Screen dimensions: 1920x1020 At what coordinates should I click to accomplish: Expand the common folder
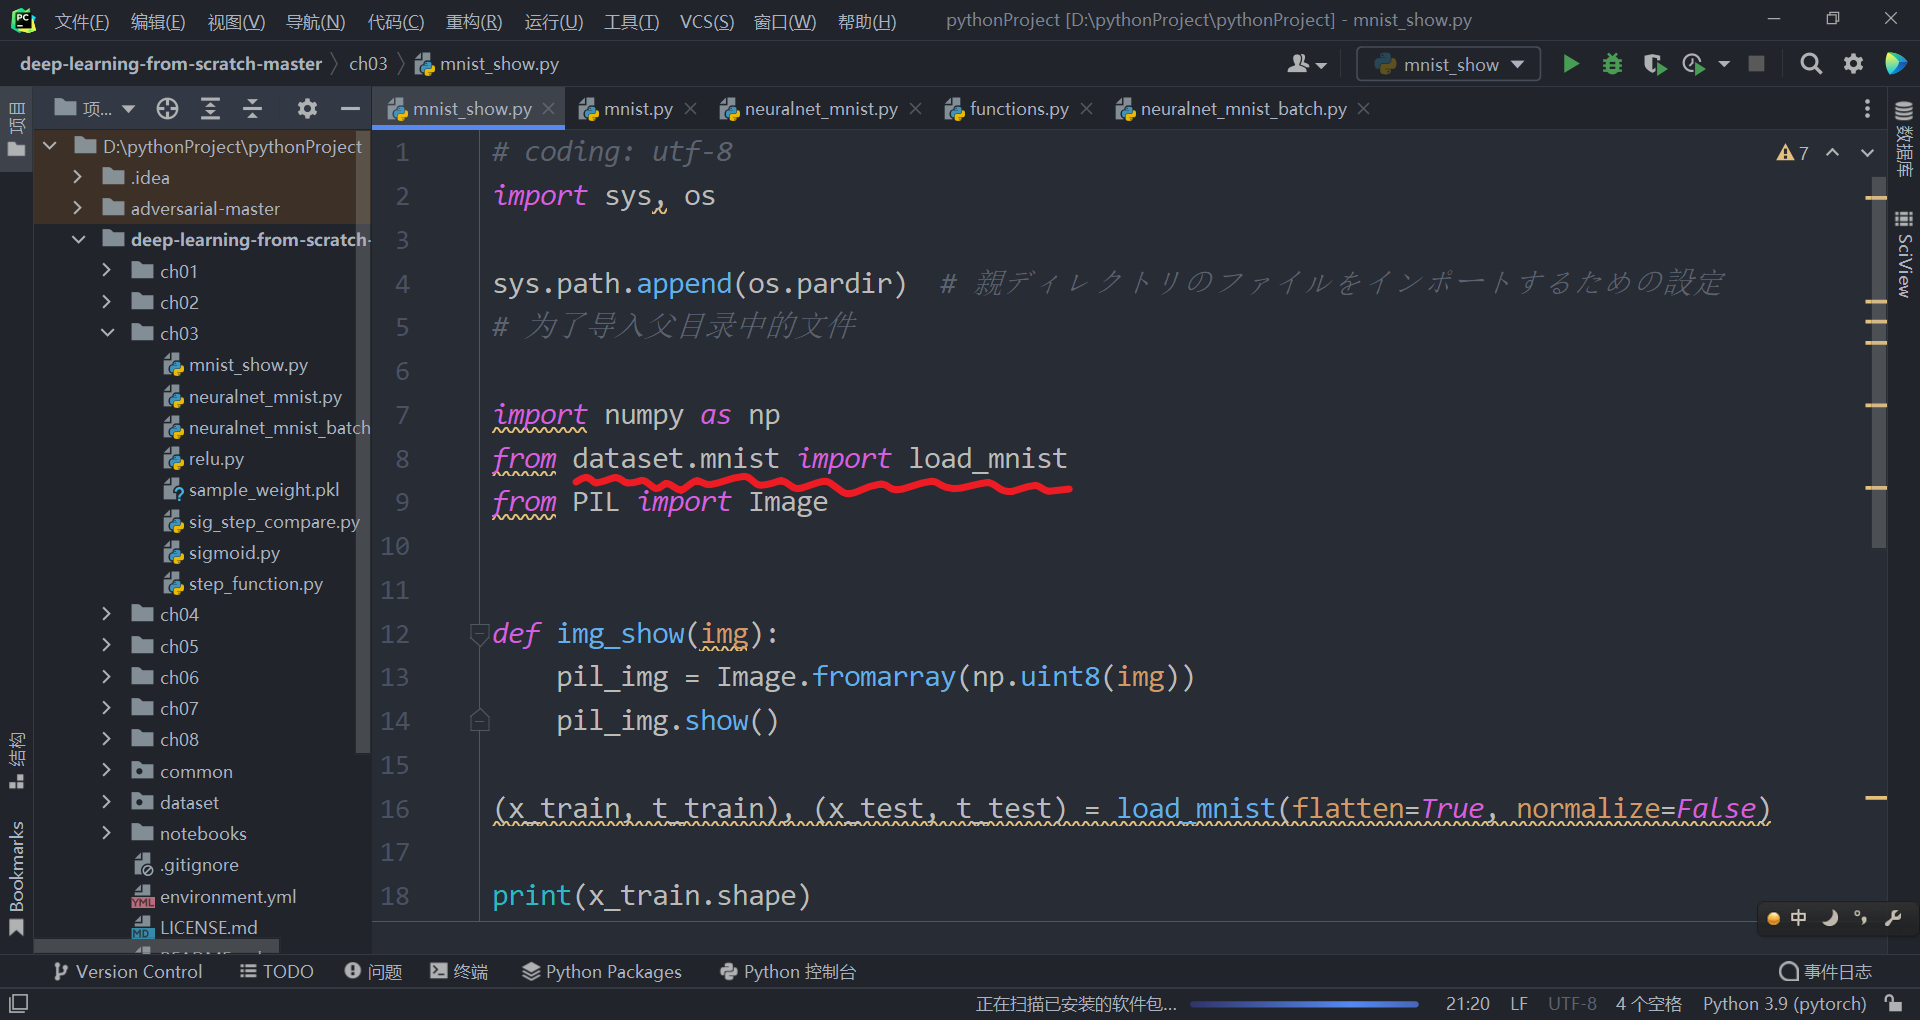click(x=107, y=771)
